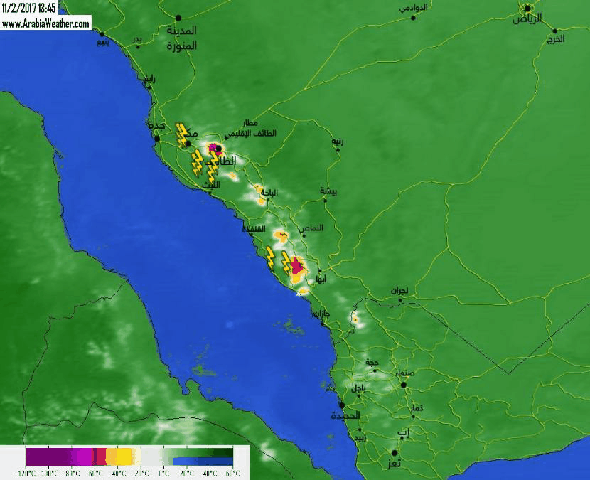The image size is (590, 480).
Task: Open the www.ArabiaWeather.com link
Action: [x=46, y=24]
